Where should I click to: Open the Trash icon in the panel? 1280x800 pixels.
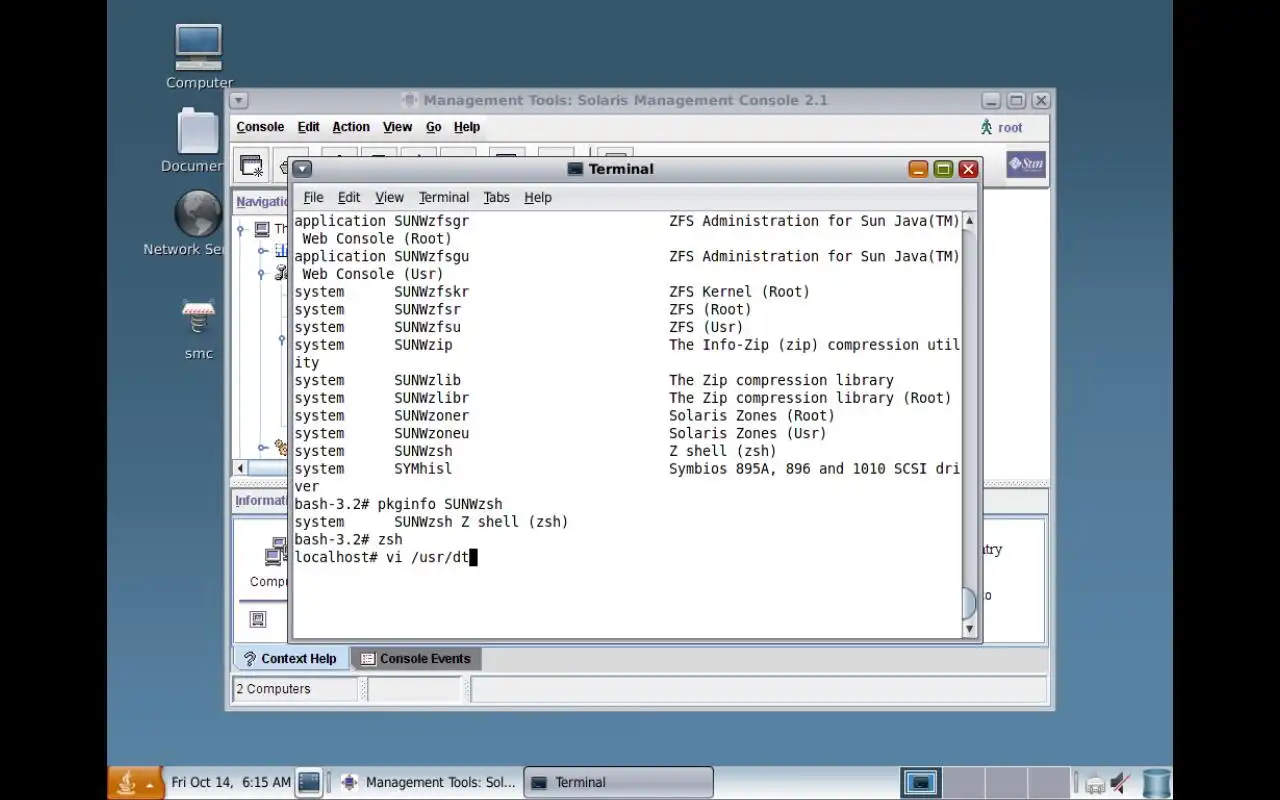coord(1156,783)
